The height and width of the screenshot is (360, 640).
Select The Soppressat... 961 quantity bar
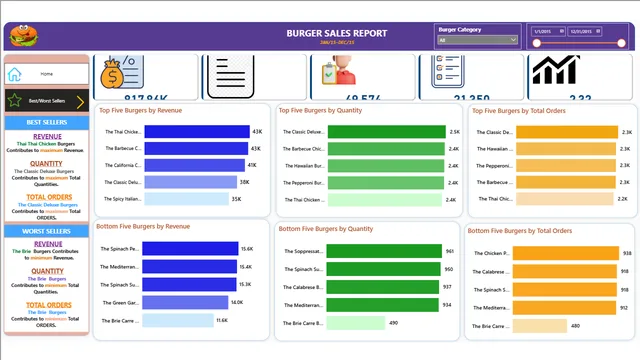coord(384,251)
